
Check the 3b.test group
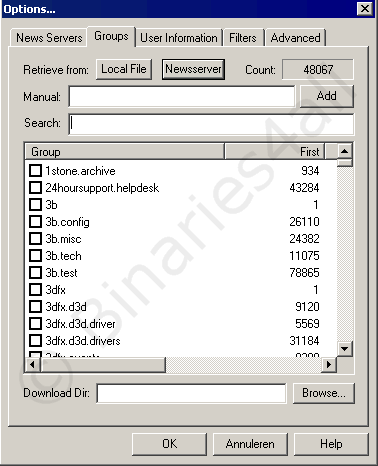[35, 273]
